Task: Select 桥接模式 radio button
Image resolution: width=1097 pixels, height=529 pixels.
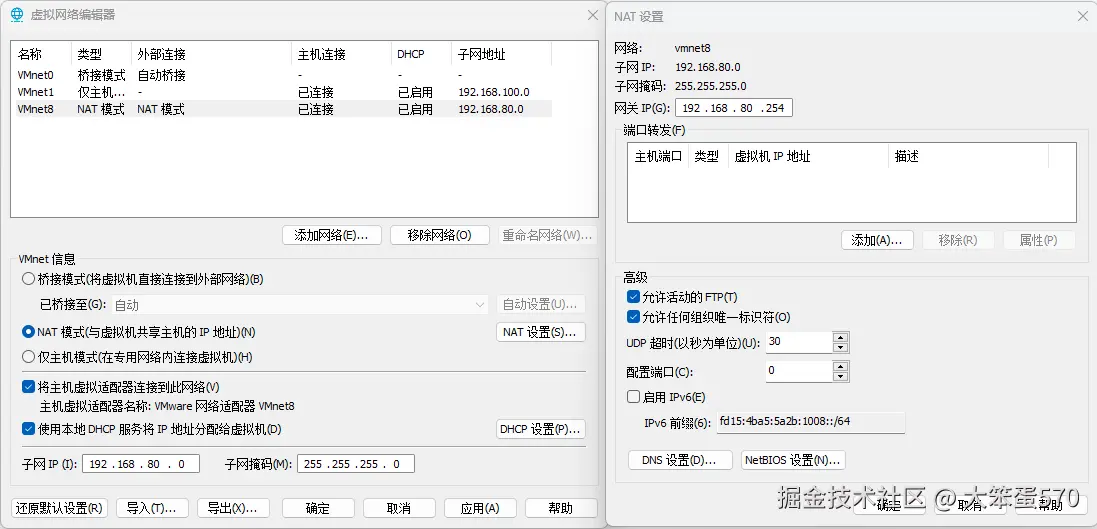Action: (29, 279)
